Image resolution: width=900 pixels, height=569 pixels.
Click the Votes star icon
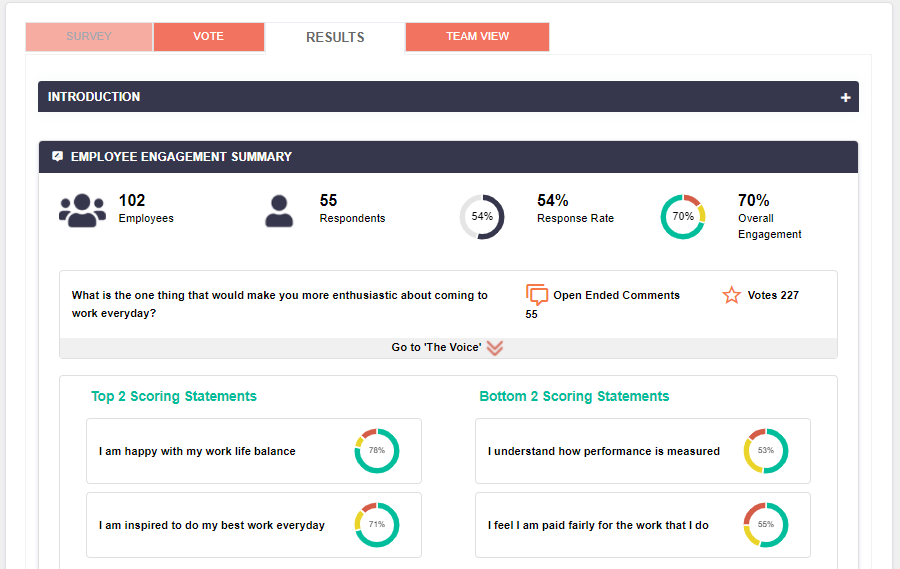[731, 295]
